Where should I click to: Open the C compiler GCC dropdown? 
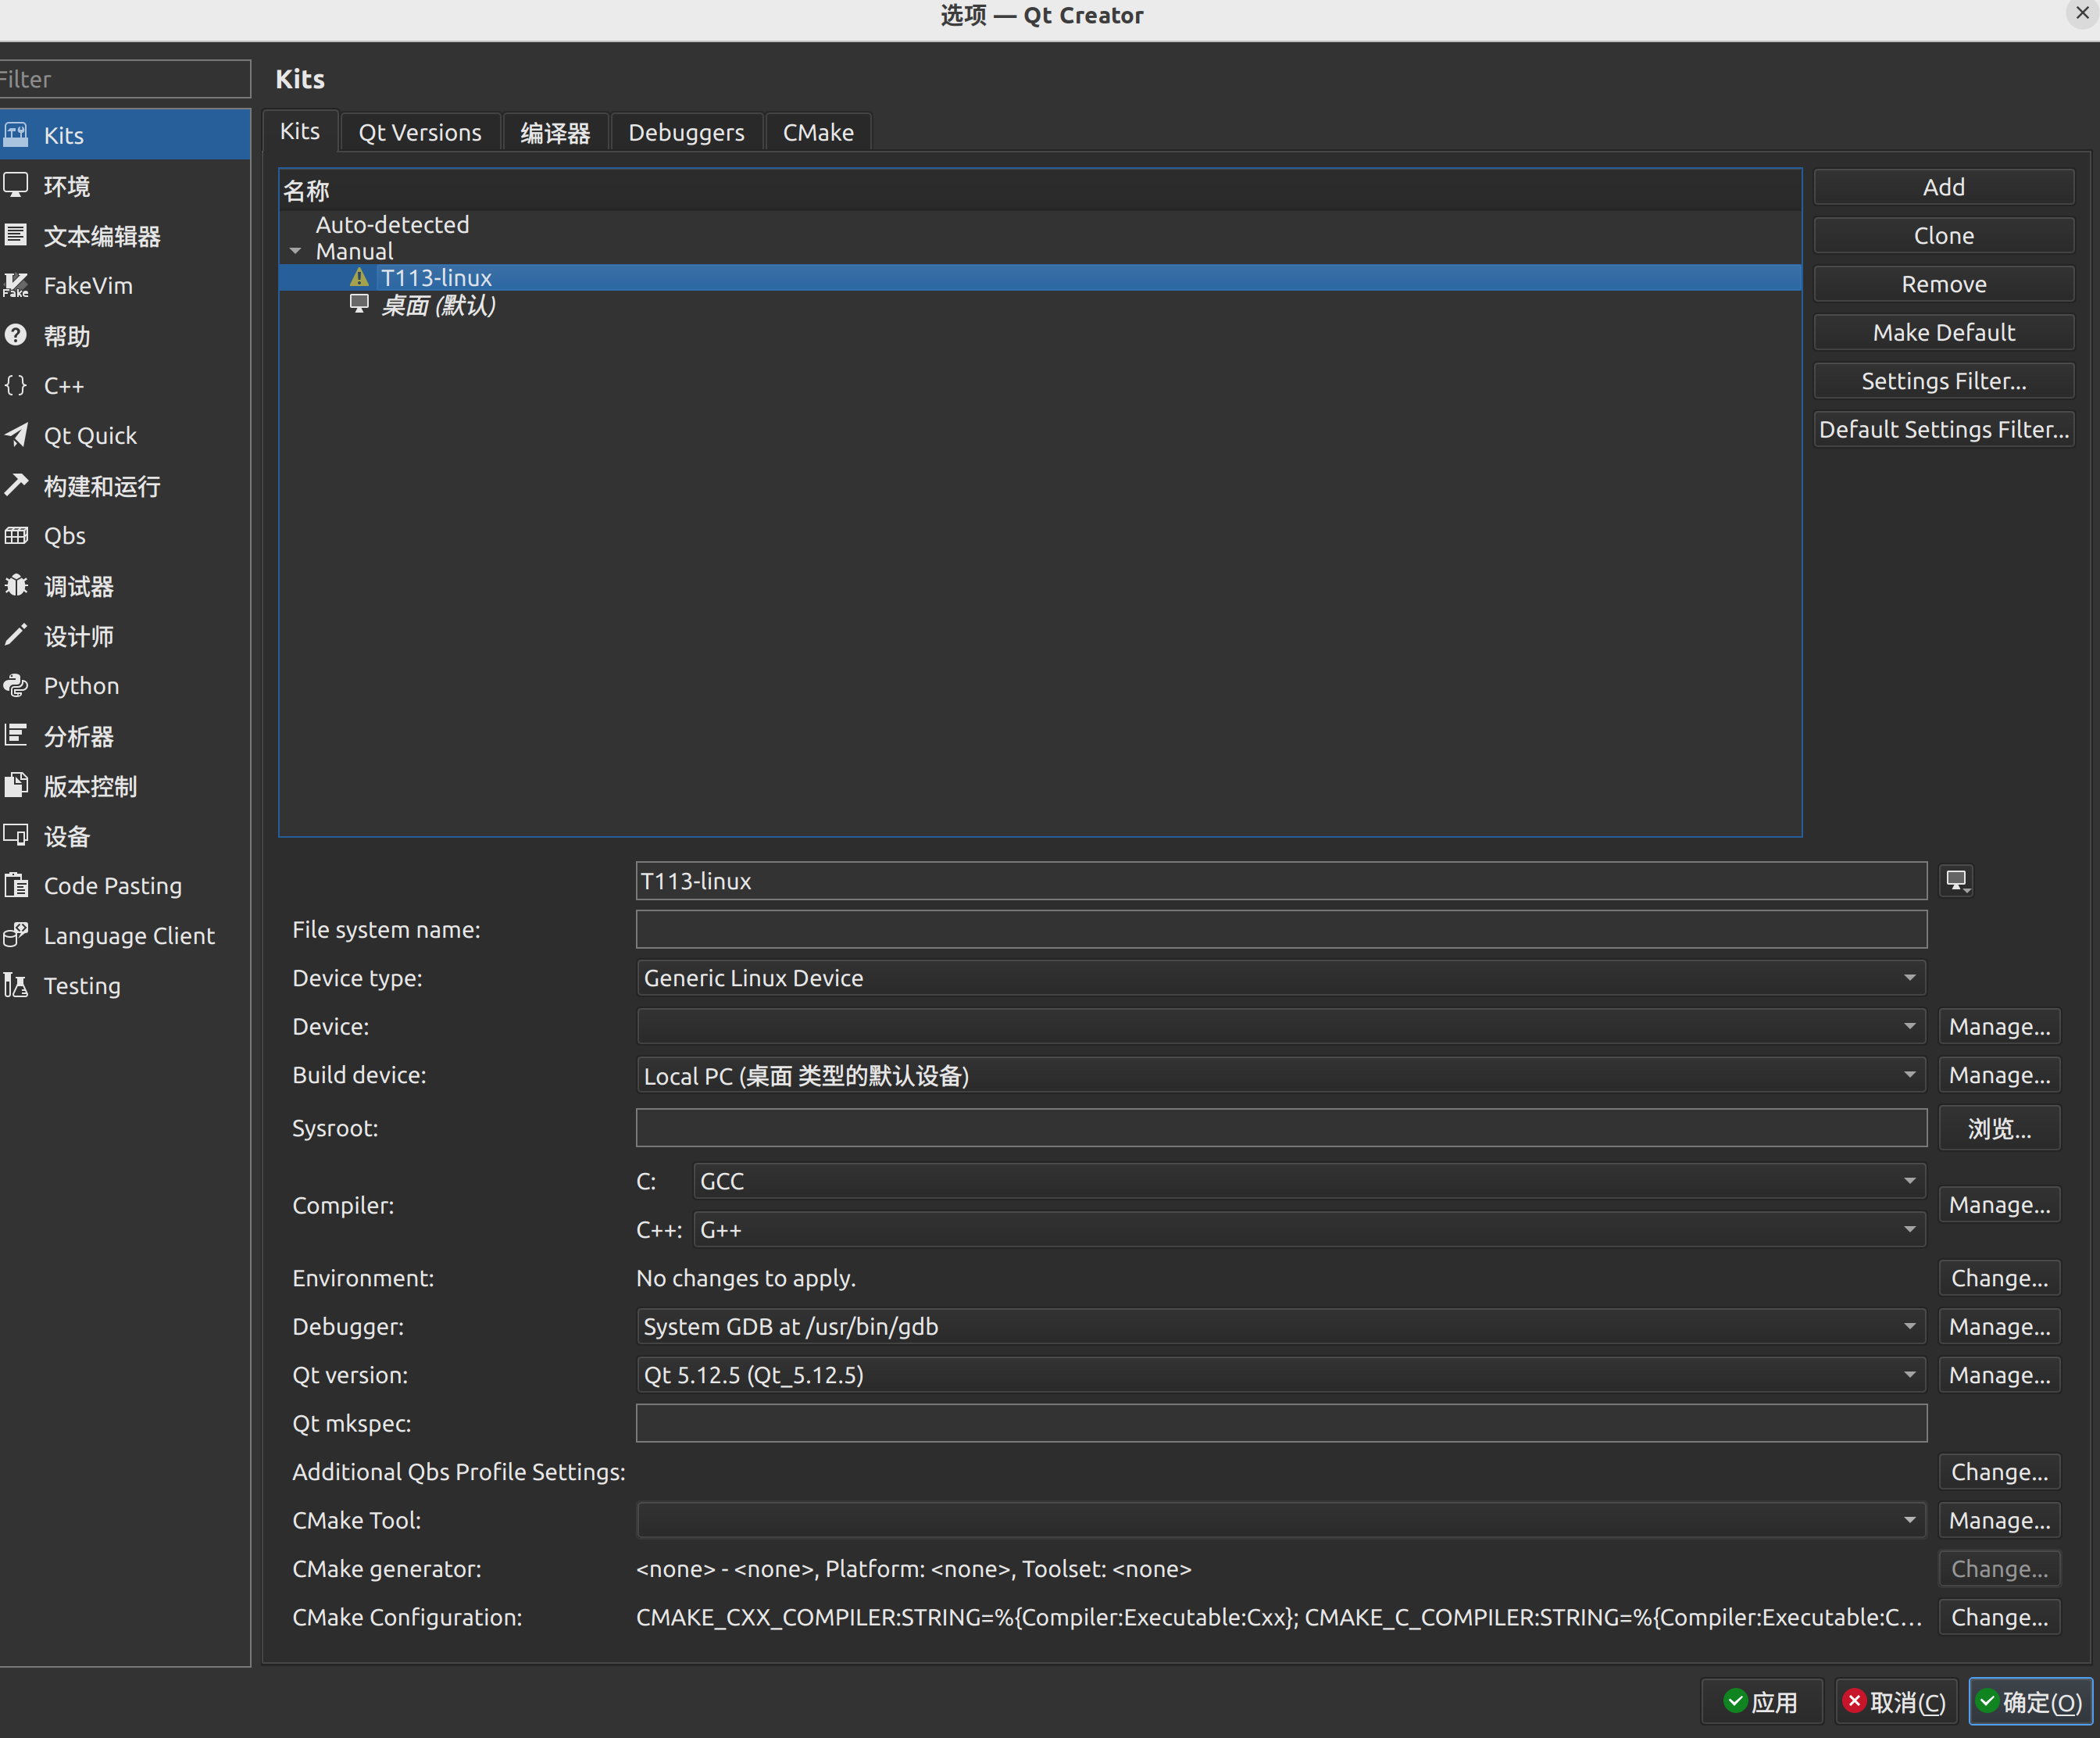[1309, 1181]
